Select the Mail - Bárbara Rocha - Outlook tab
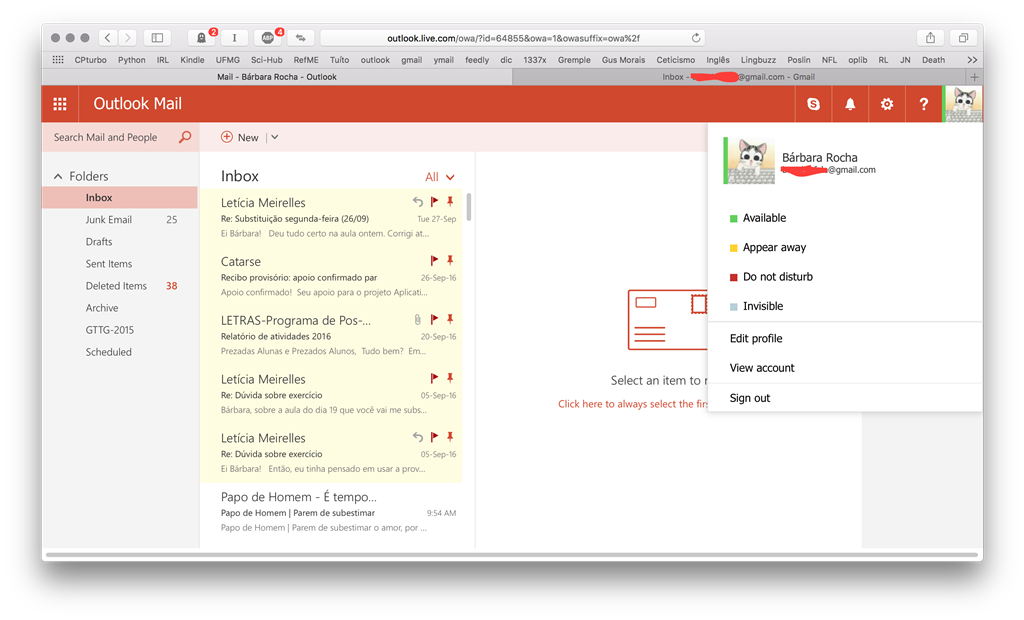The image size is (1024, 620). coord(277,77)
